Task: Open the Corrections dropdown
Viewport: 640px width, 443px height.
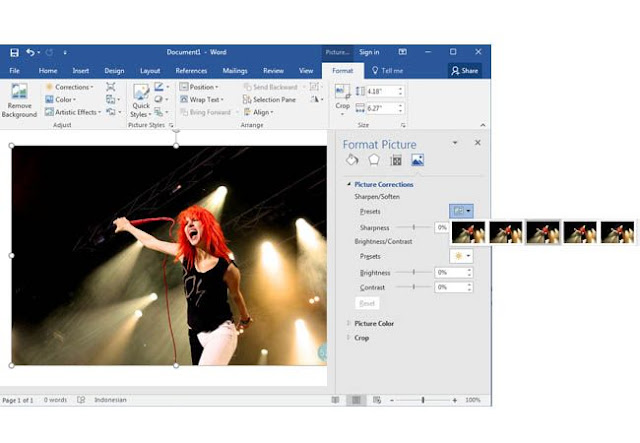Action: (69, 87)
